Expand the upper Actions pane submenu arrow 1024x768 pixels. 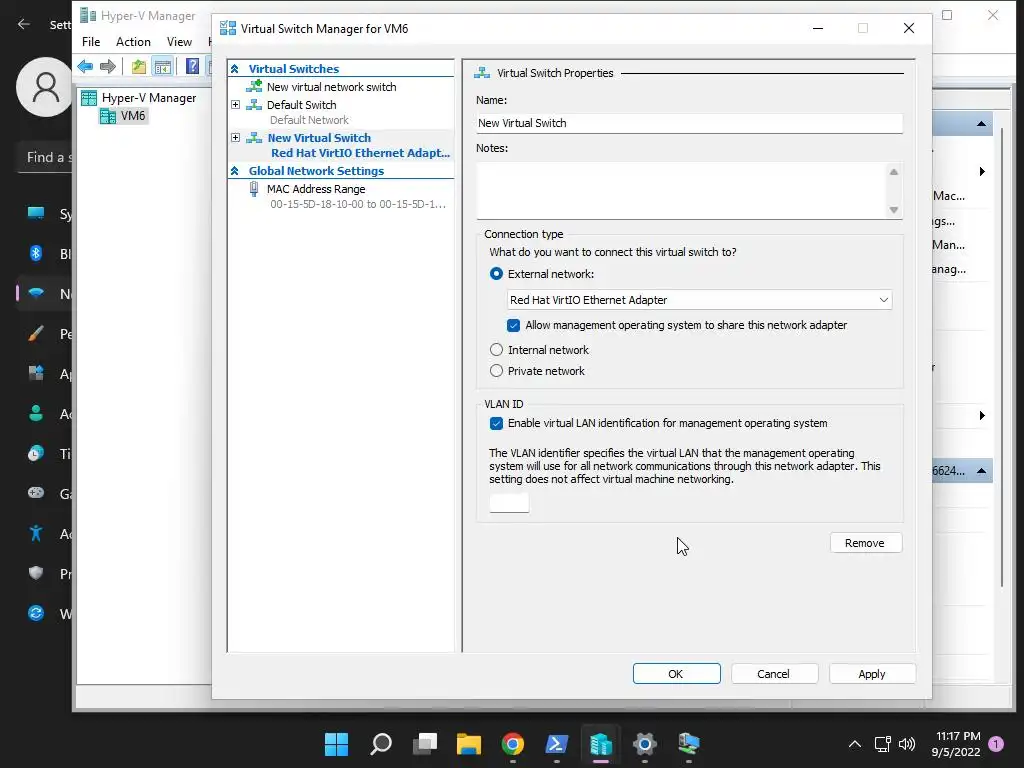tap(982, 171)
